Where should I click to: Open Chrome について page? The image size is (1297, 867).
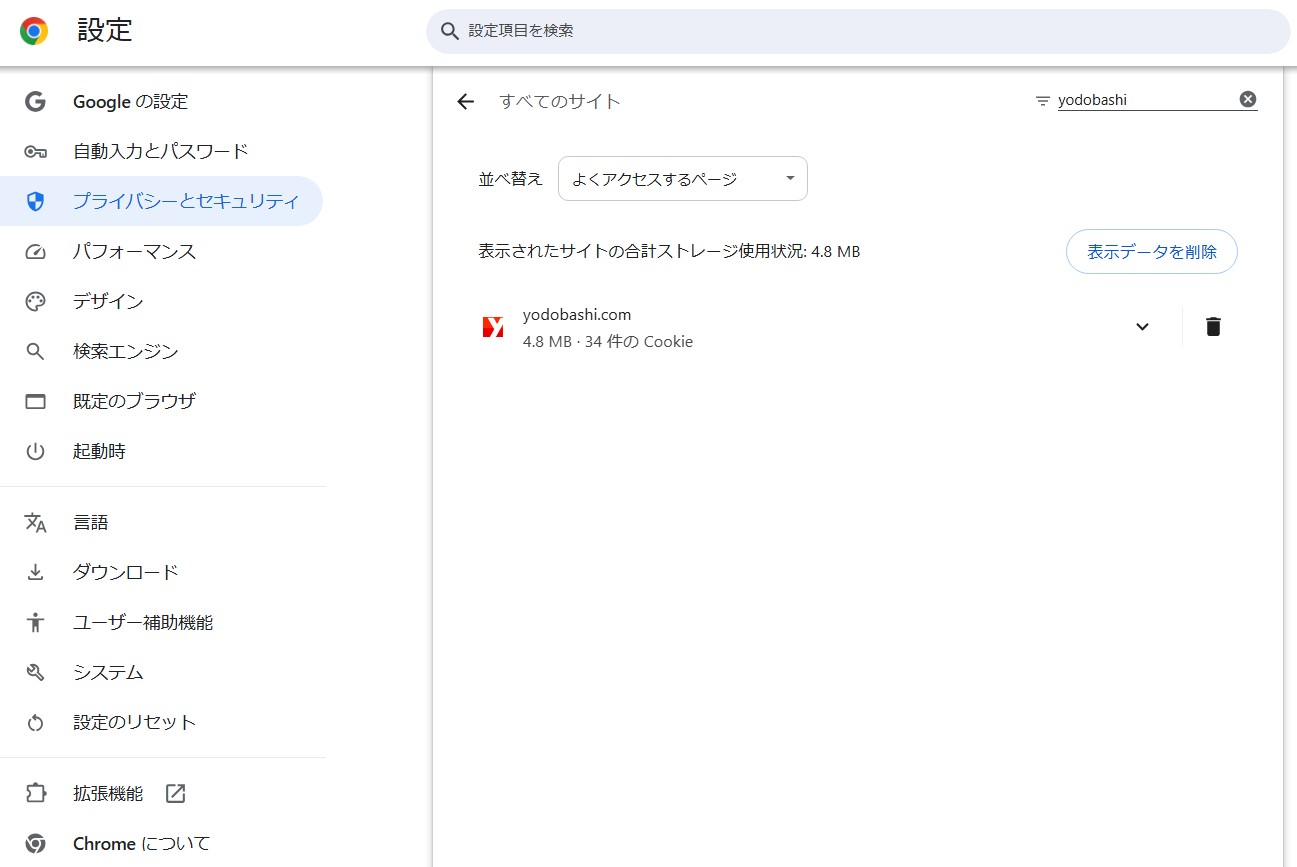[141, 844]
